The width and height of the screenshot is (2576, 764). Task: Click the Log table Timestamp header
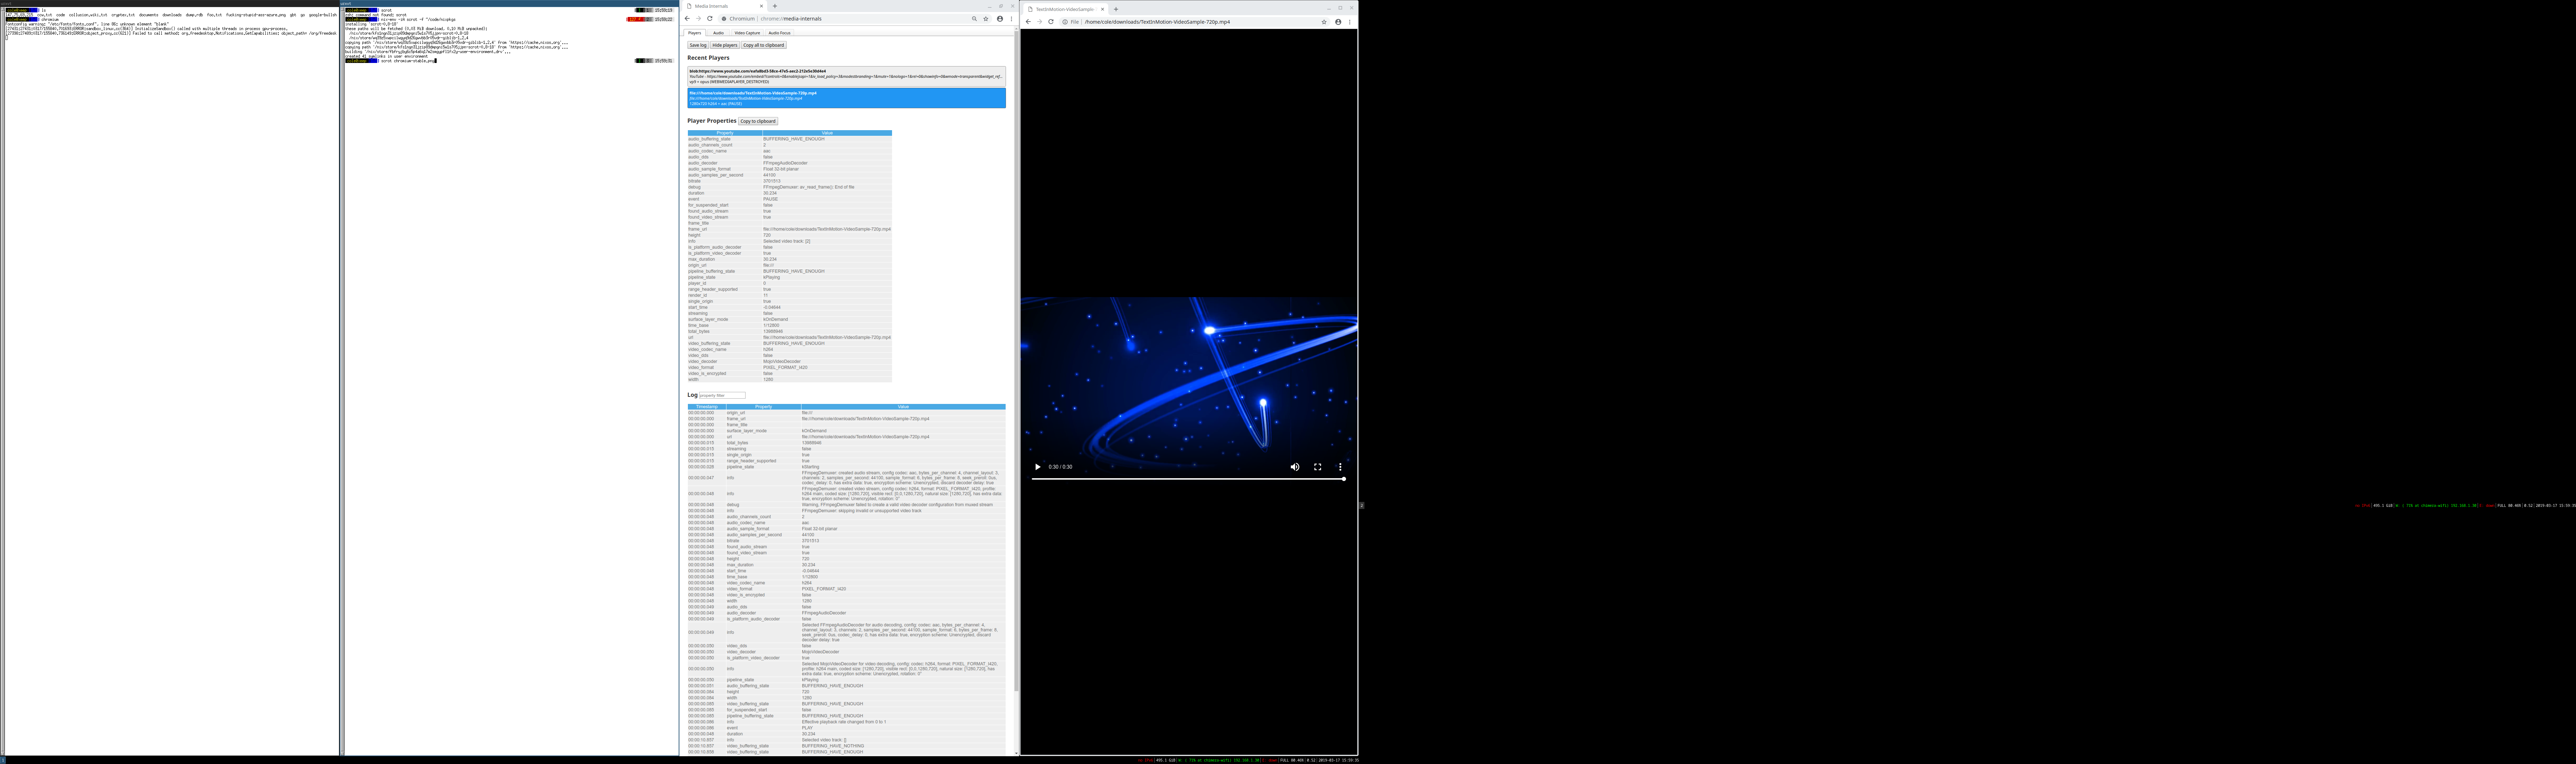point(707,407)
